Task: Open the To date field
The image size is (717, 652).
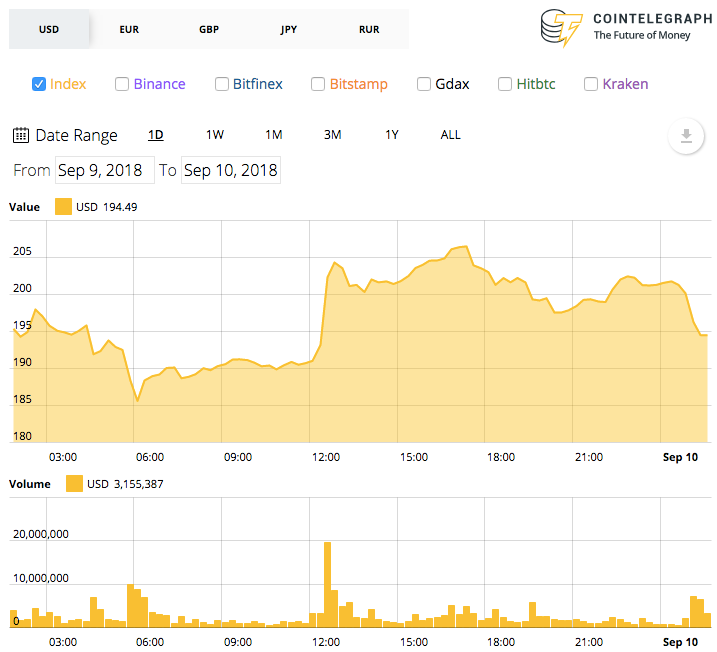Action: [x=231, y=170]
